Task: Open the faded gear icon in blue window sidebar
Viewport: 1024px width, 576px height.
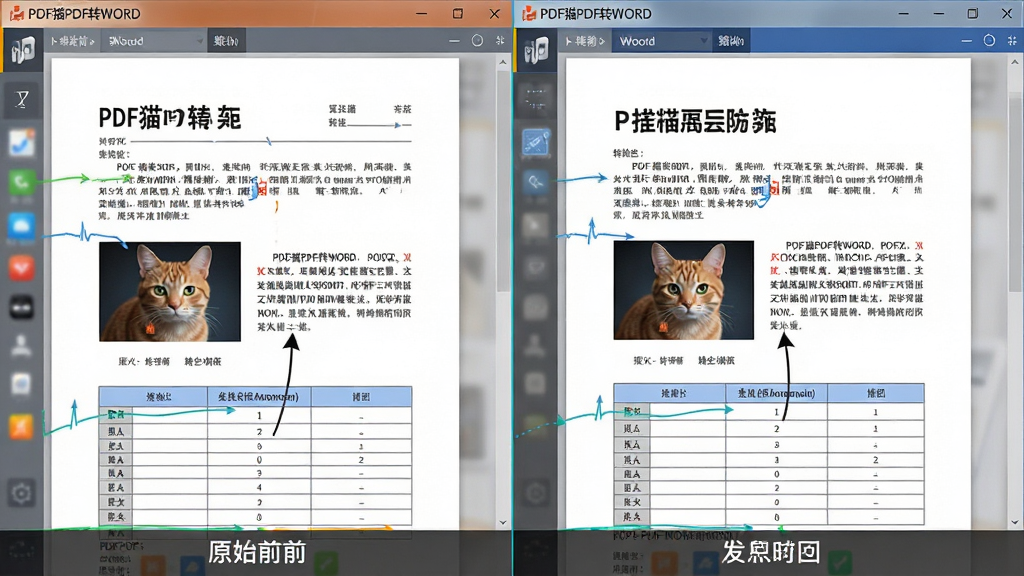Action: [536, 493]
